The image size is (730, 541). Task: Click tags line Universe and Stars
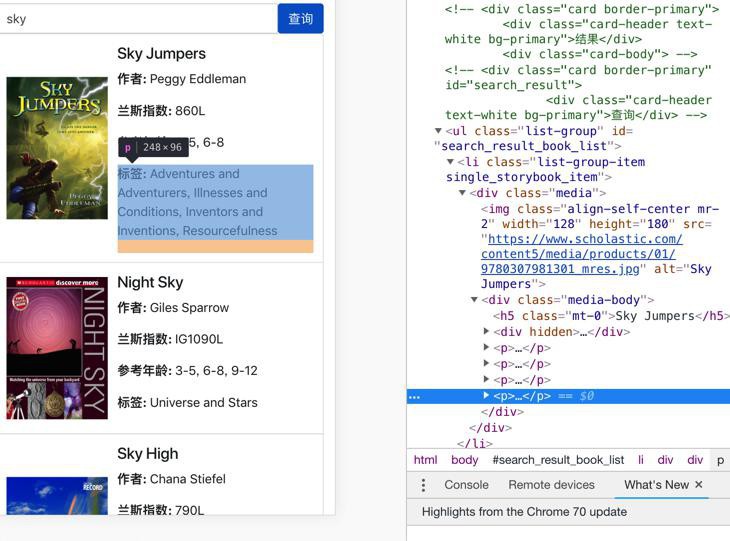[x=187, y=403]
